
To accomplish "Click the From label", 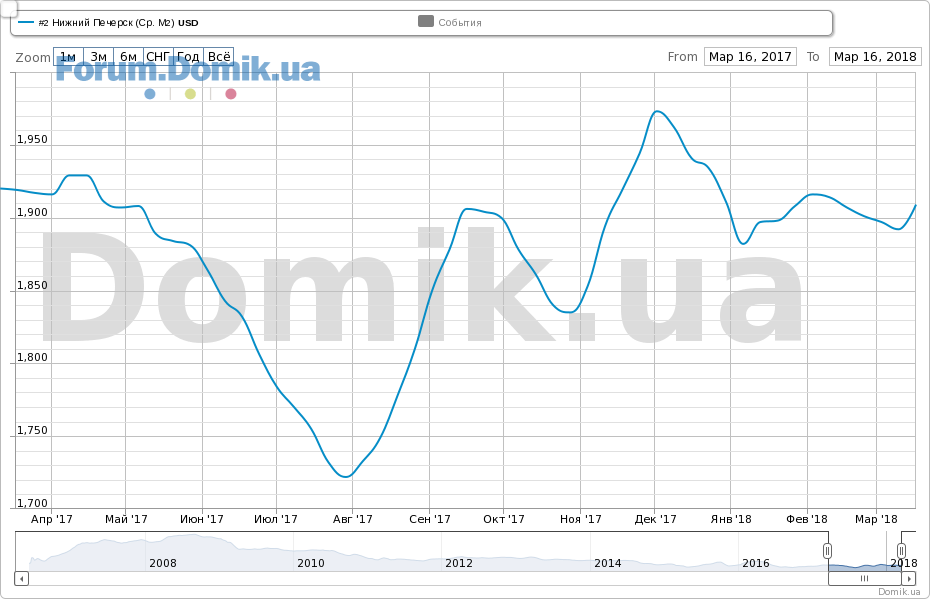I will [682, 57].
